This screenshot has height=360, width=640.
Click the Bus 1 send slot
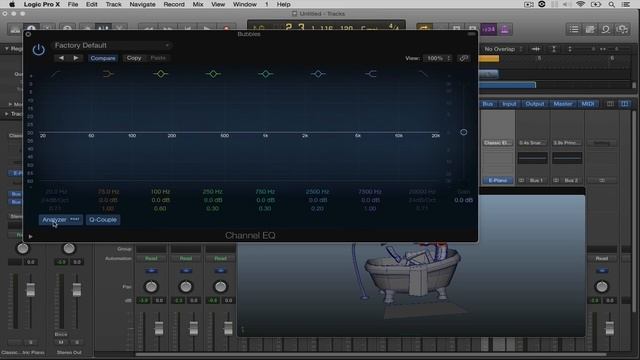[536, 180]
